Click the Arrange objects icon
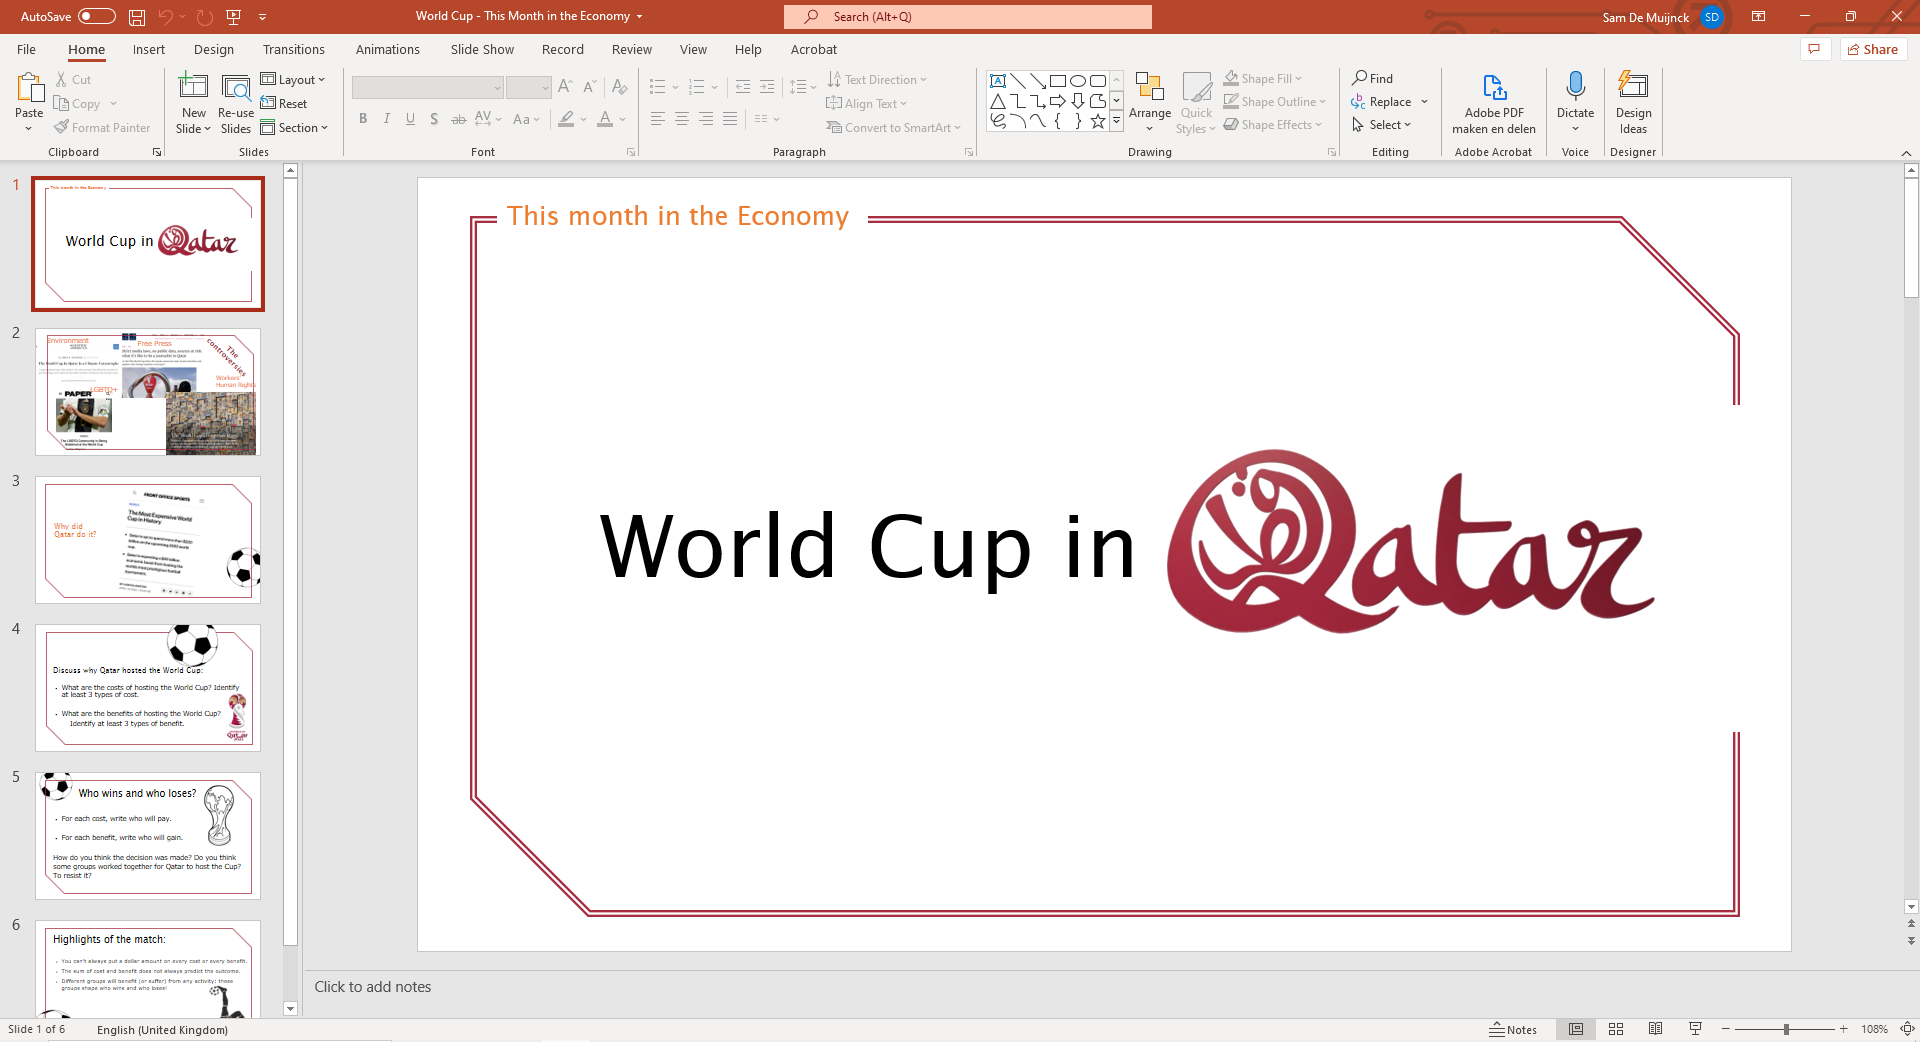 click(x=1150, y=87)
